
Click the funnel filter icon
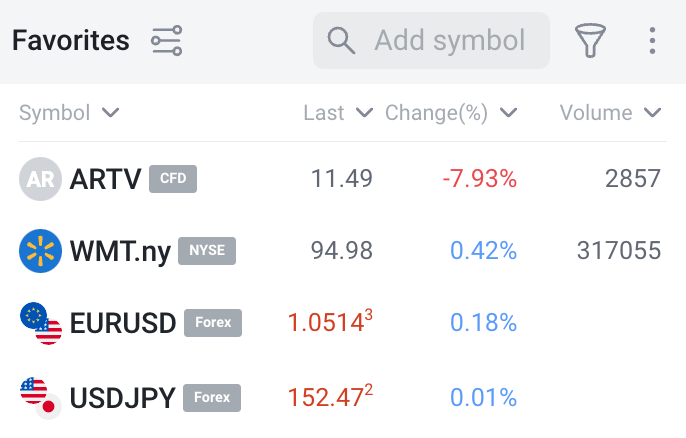[591, 41]
